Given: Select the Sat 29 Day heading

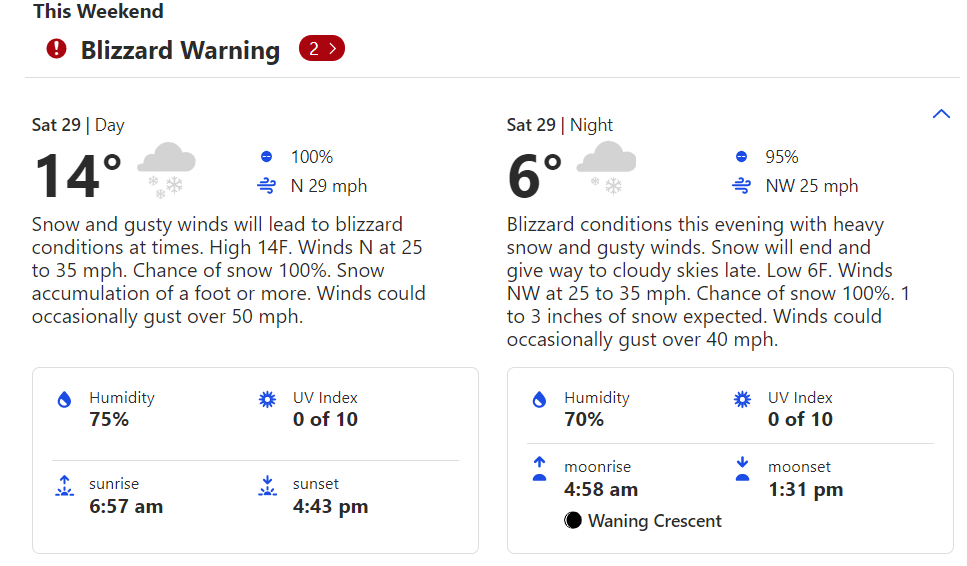Looking at the screenshot, I should point(78,125).
